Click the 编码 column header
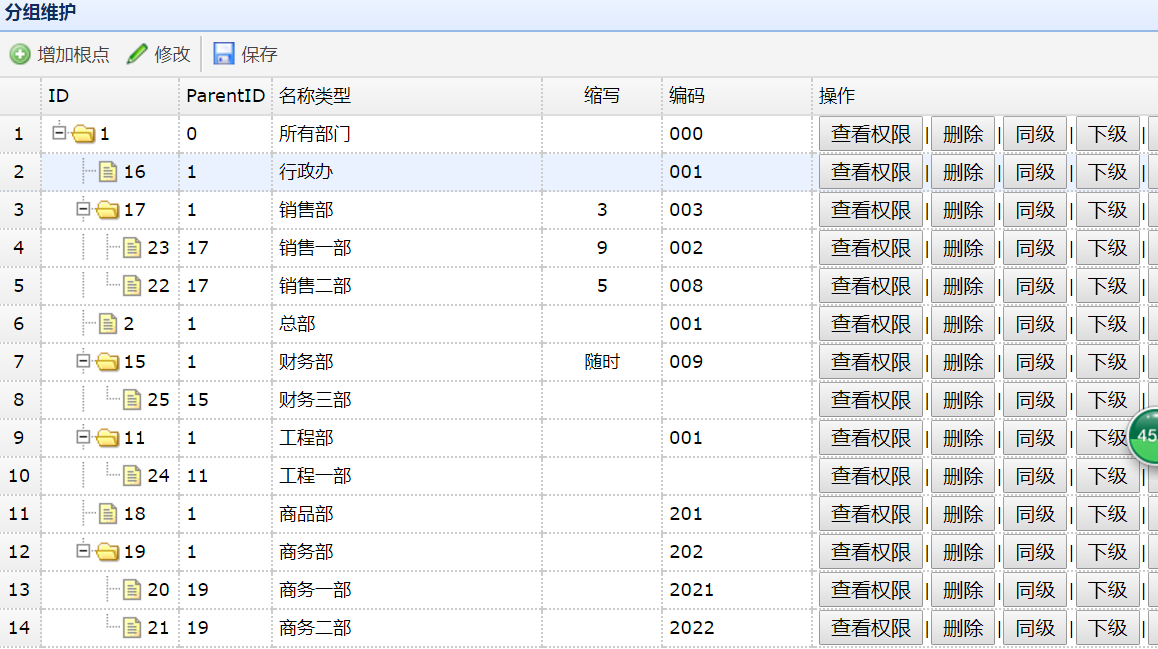The image size is (1158, 649). tap(687, 96)
